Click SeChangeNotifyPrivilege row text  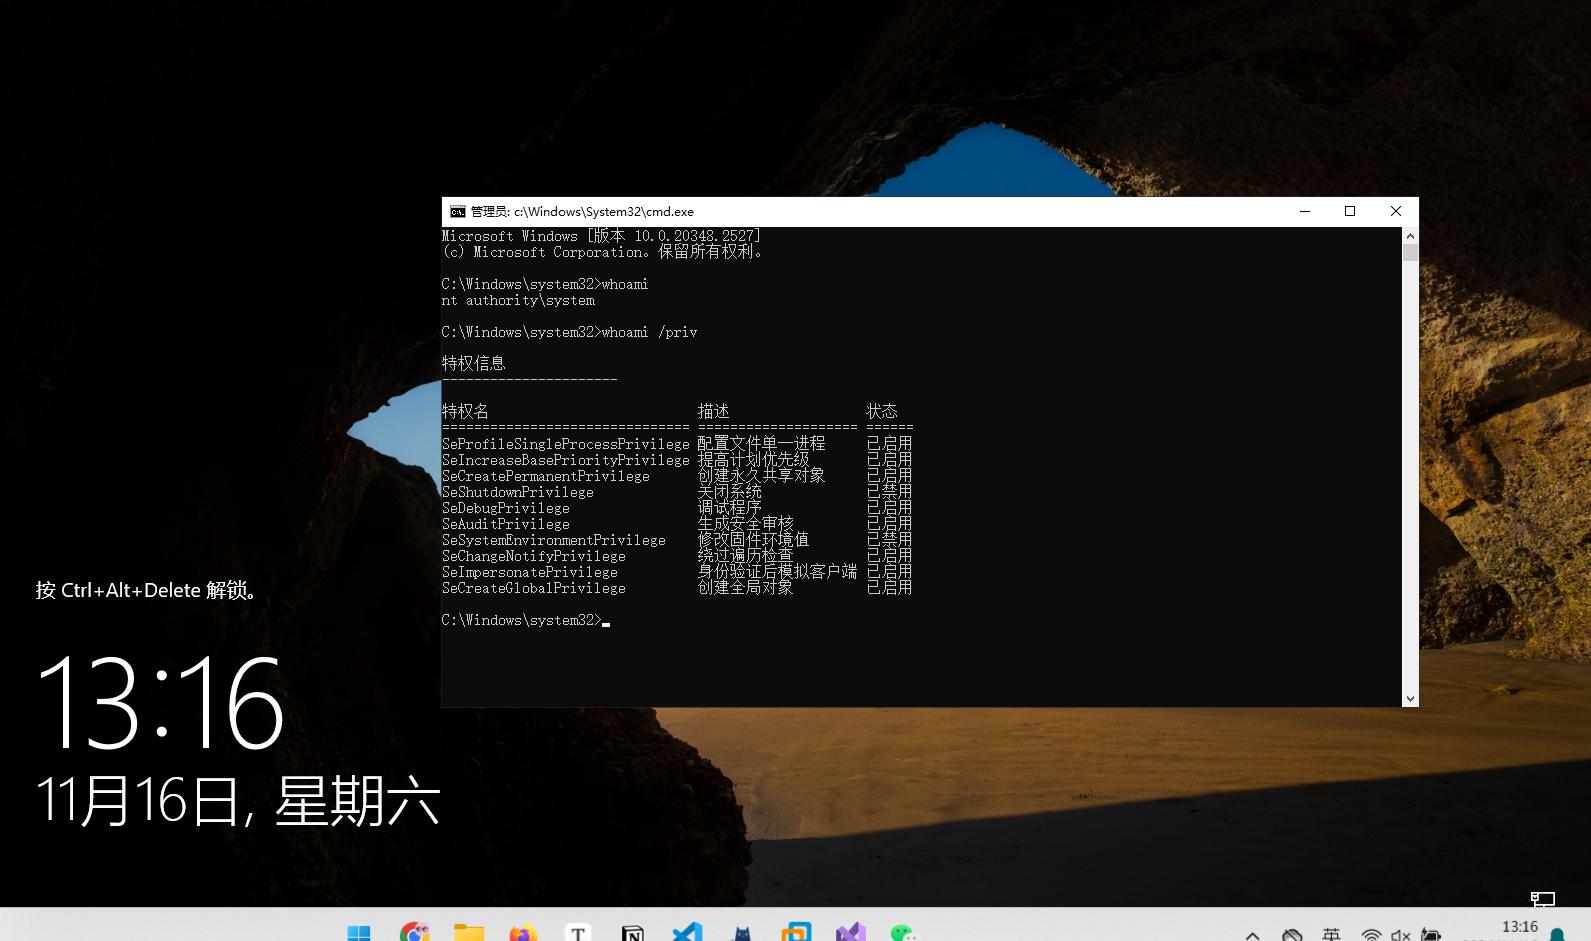[534, 556]
